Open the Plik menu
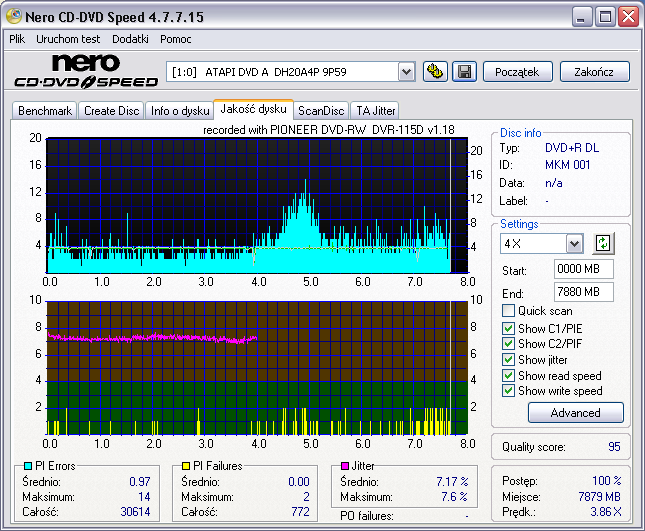645x531 pixels. coord(17,39)
